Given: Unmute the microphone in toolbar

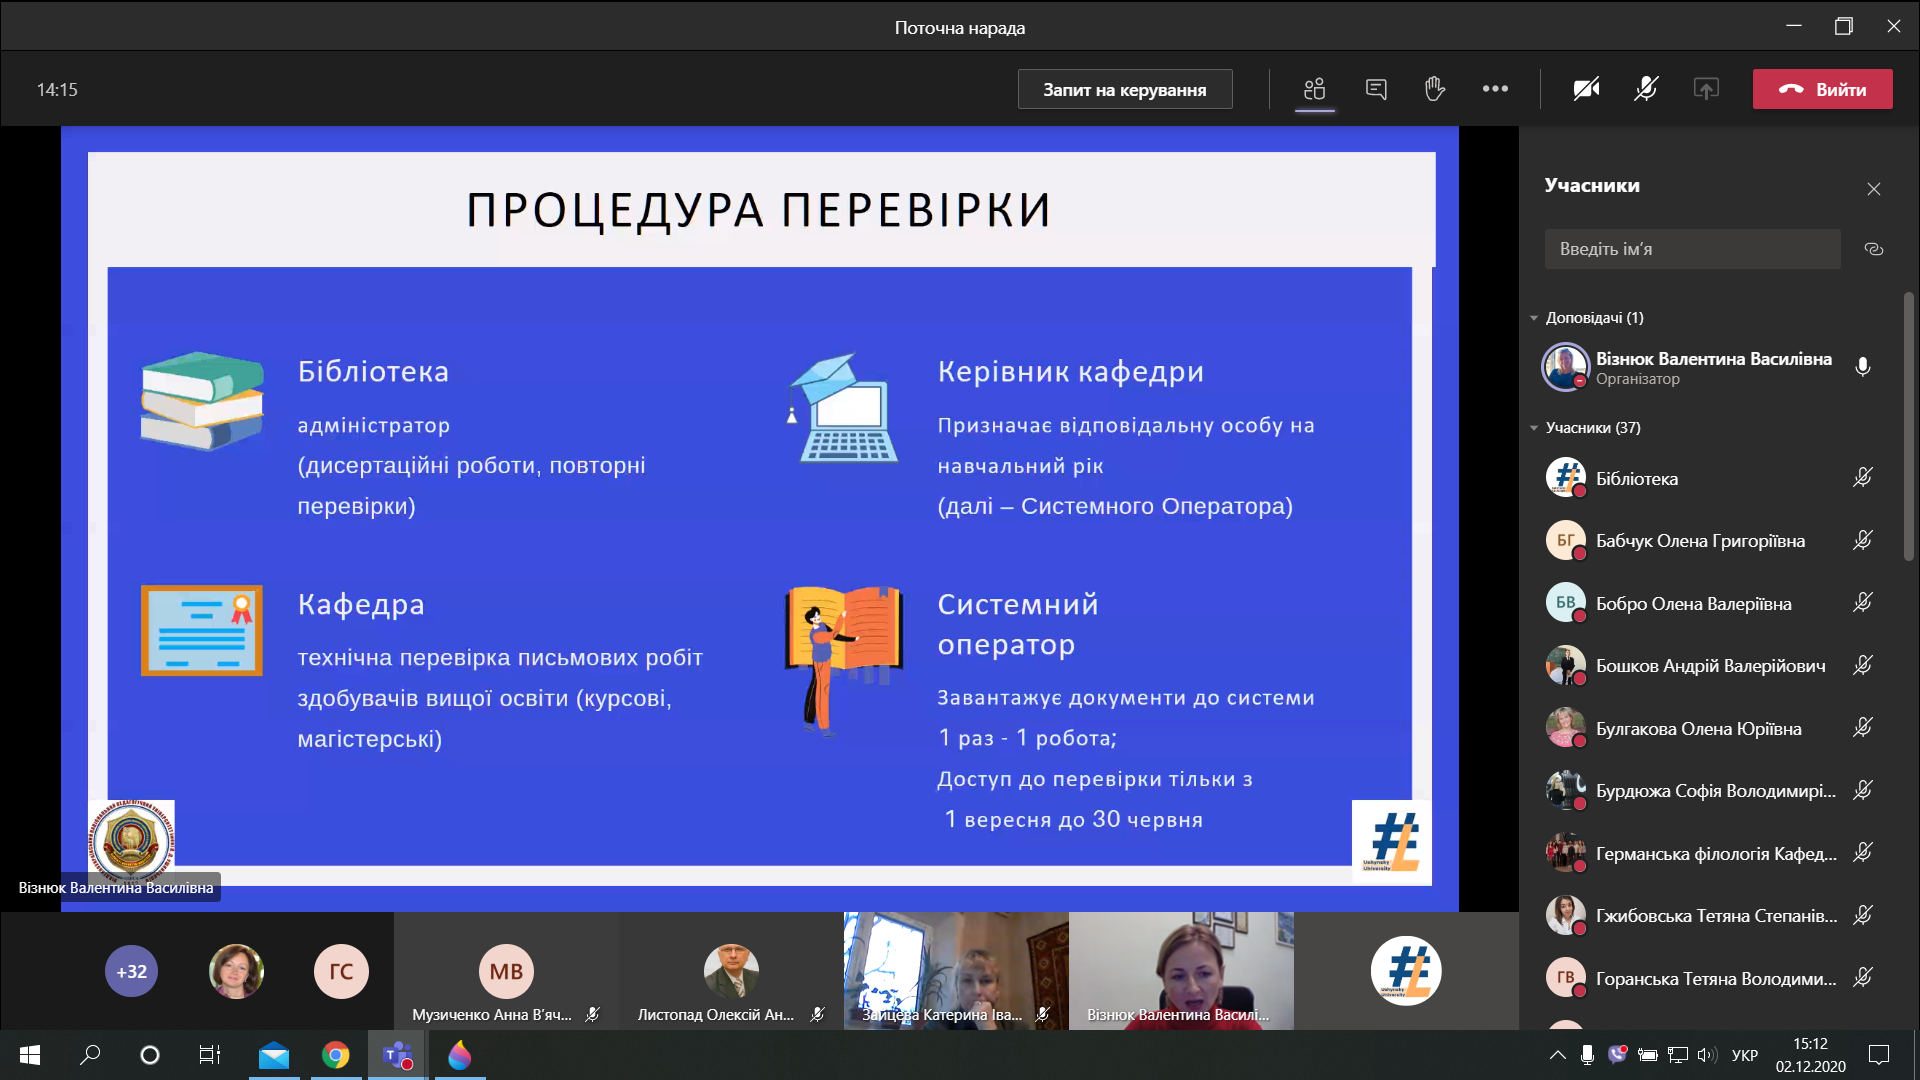Looking at the screenshot, I should coord(1646,89).
